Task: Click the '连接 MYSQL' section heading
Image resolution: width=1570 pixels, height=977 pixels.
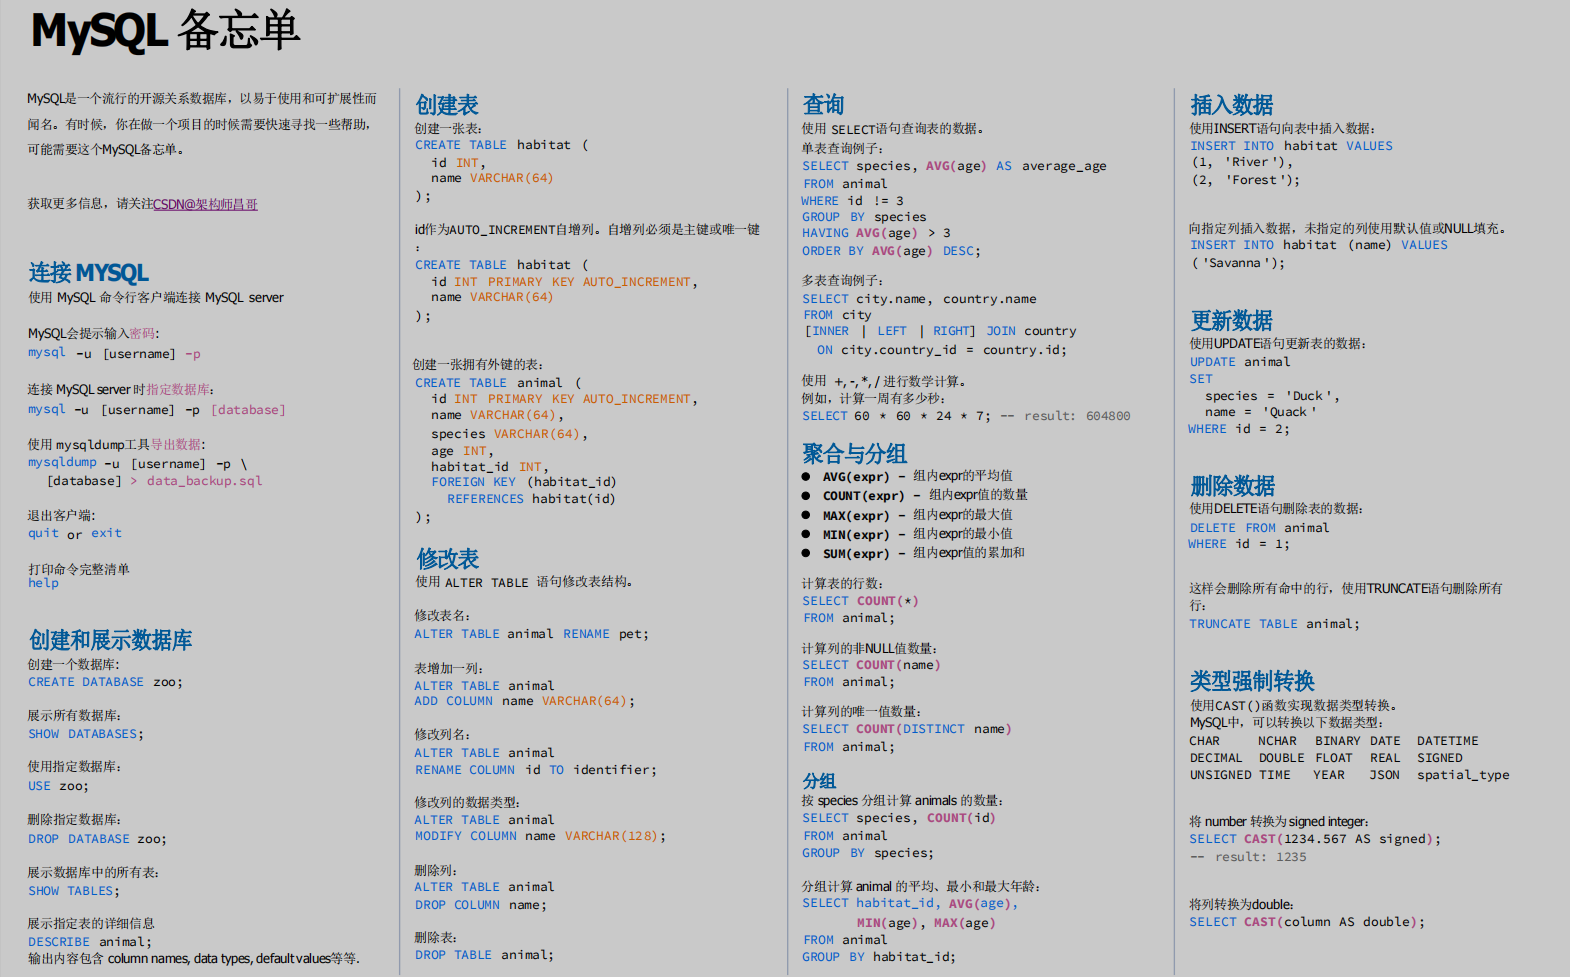Action: [x=89, y=273]
